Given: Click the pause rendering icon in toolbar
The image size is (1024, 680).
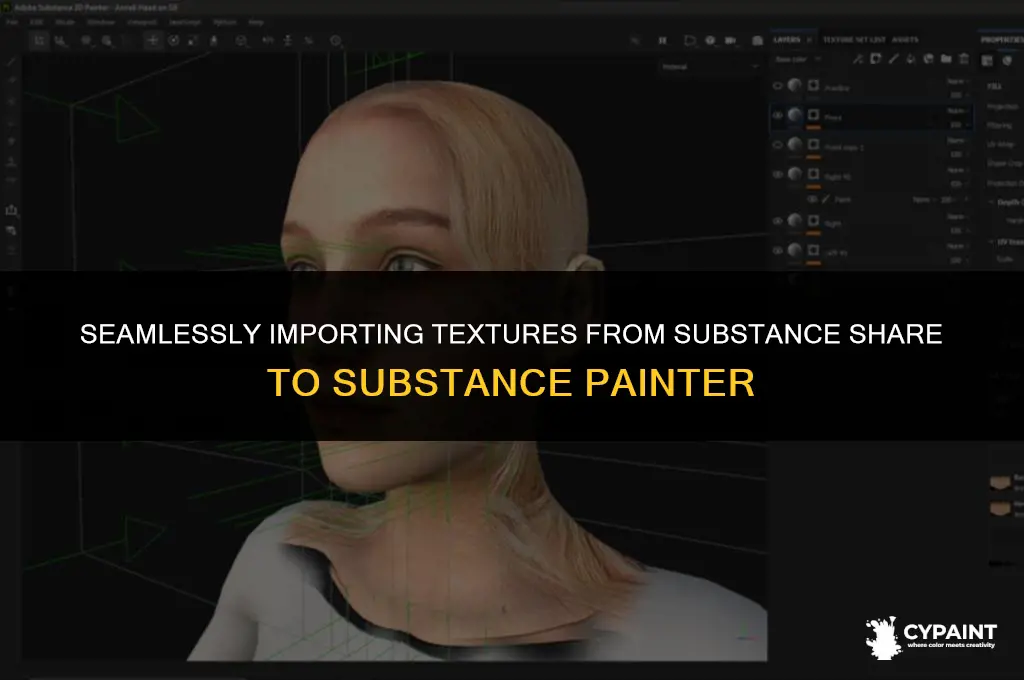Looking at the screenshot, I should [x=662, y=40].
